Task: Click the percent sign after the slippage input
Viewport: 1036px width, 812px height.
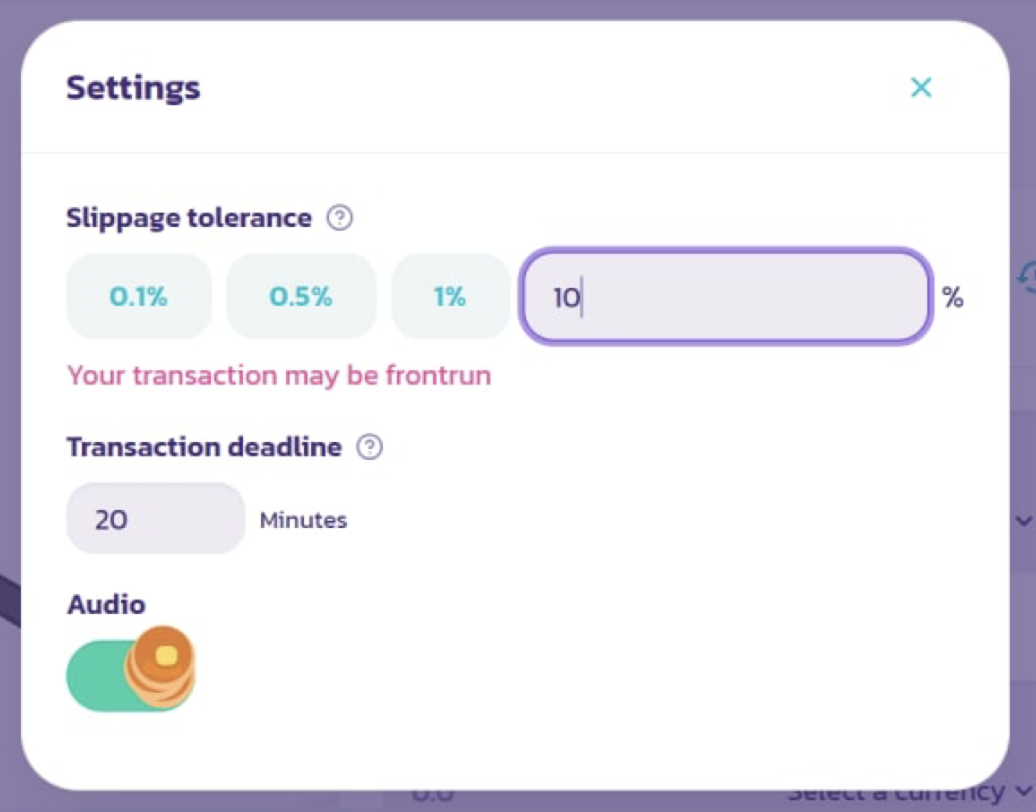Action: [x=953, y=297]
